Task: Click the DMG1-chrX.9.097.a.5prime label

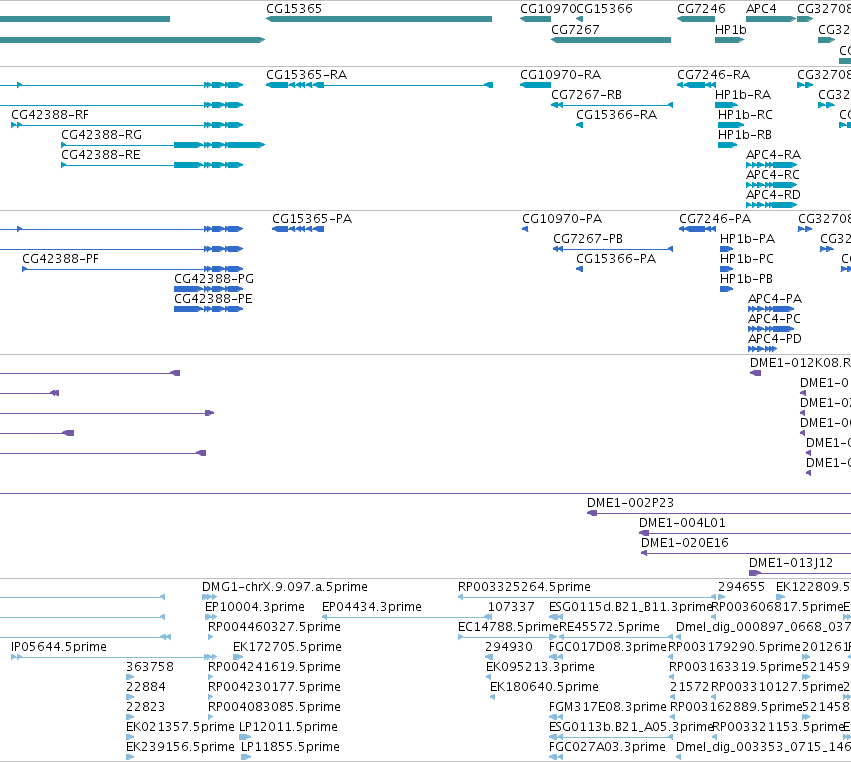Action: point(284,587)
